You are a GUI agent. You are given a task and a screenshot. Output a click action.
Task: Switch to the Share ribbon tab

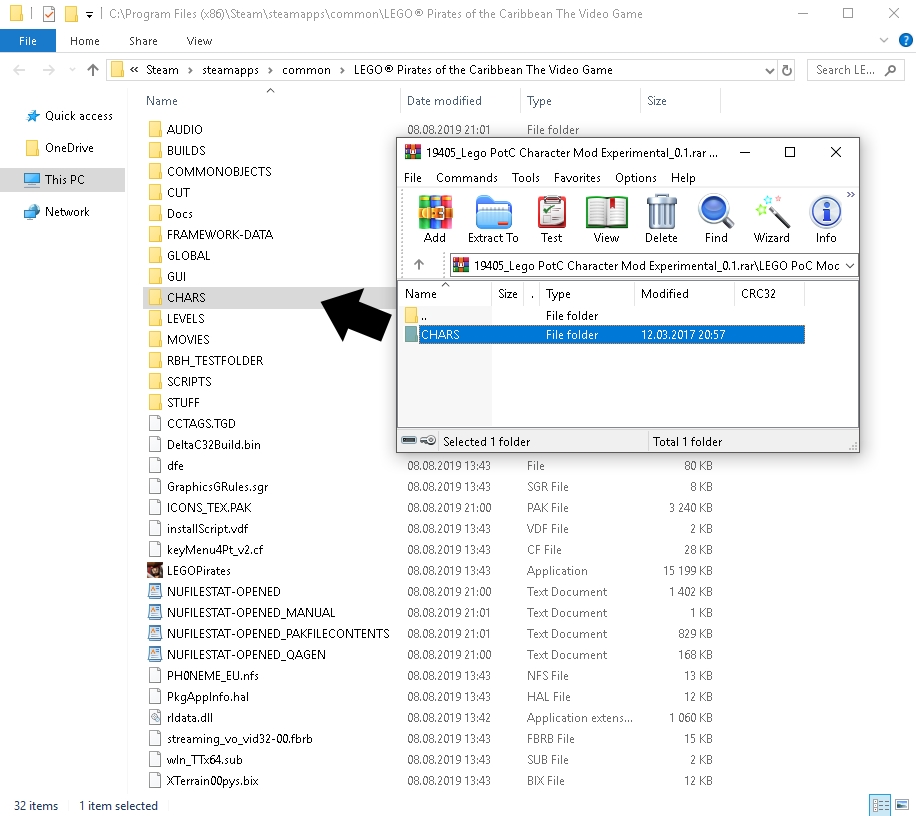(x=143, y=41)
